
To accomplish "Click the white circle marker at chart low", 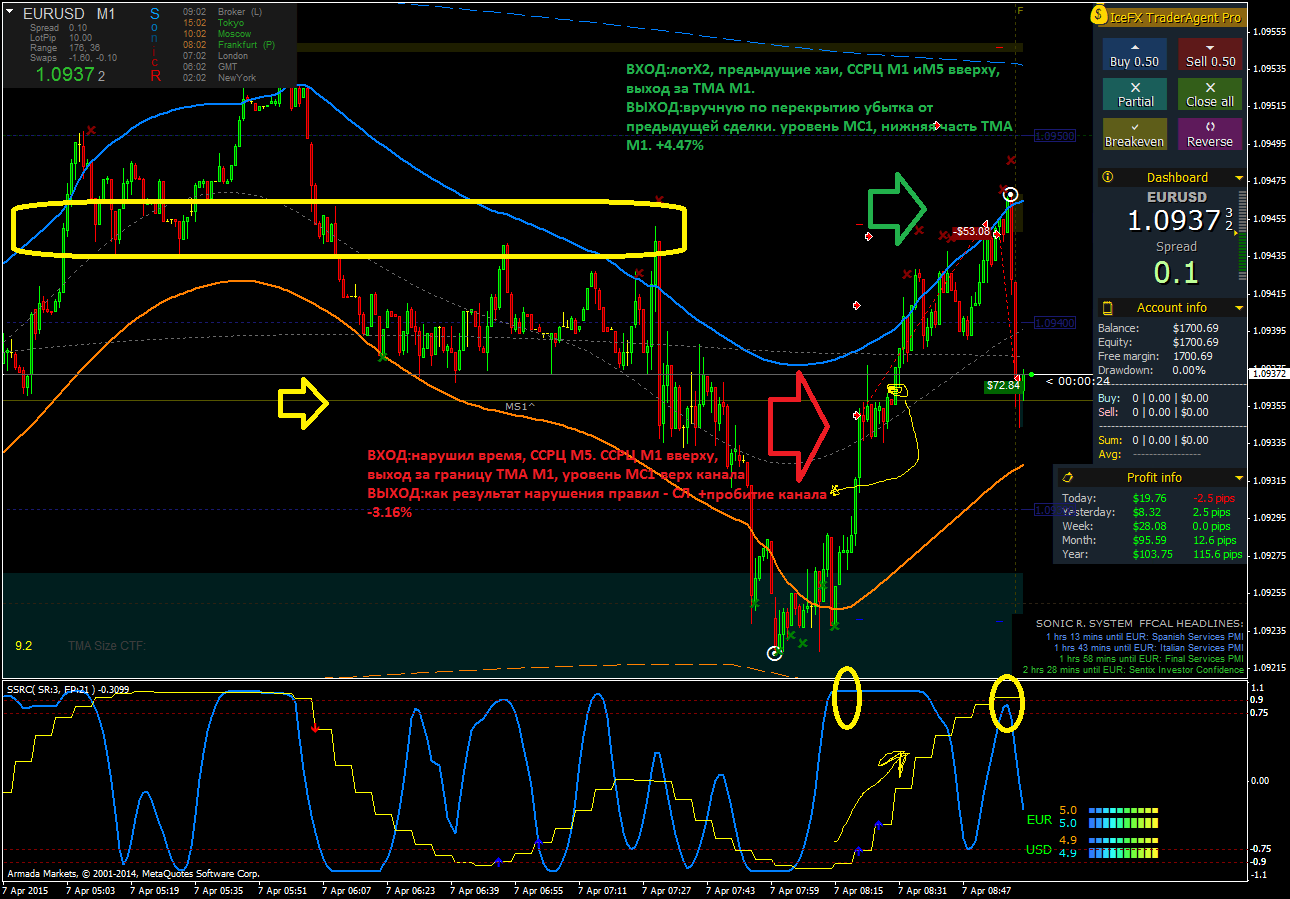I will 774,653.
